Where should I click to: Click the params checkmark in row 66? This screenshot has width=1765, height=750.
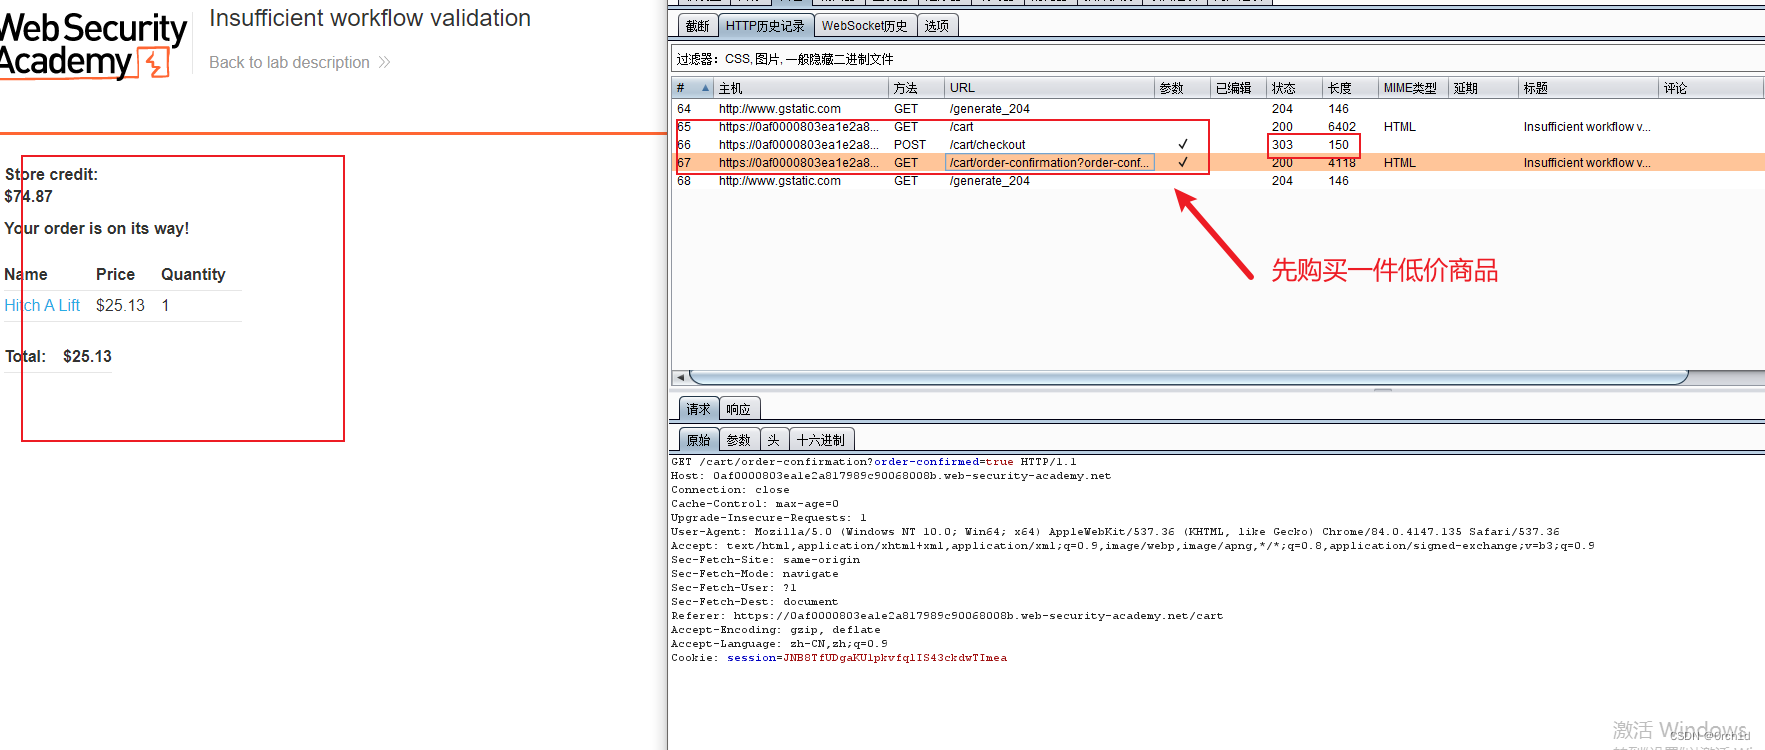point(1183,145)
